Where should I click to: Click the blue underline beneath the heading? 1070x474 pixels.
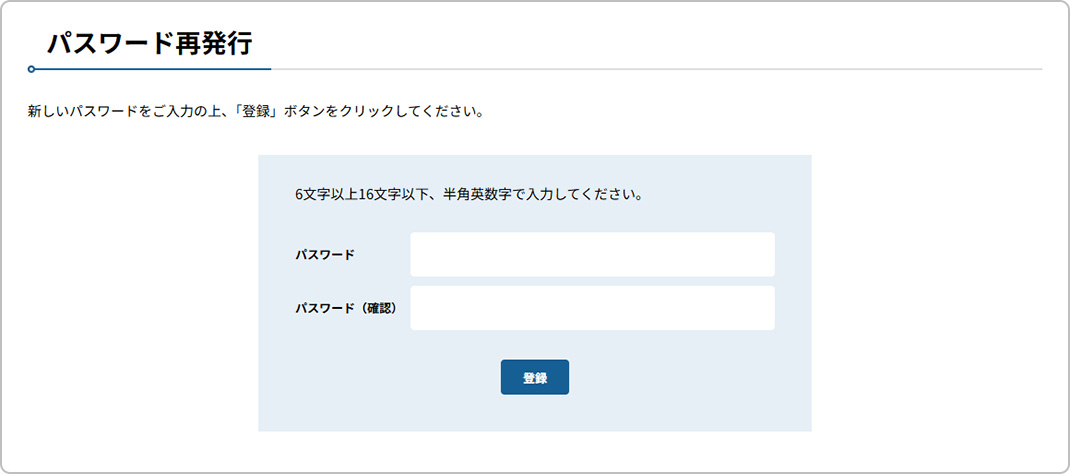(x=150, y=69)
